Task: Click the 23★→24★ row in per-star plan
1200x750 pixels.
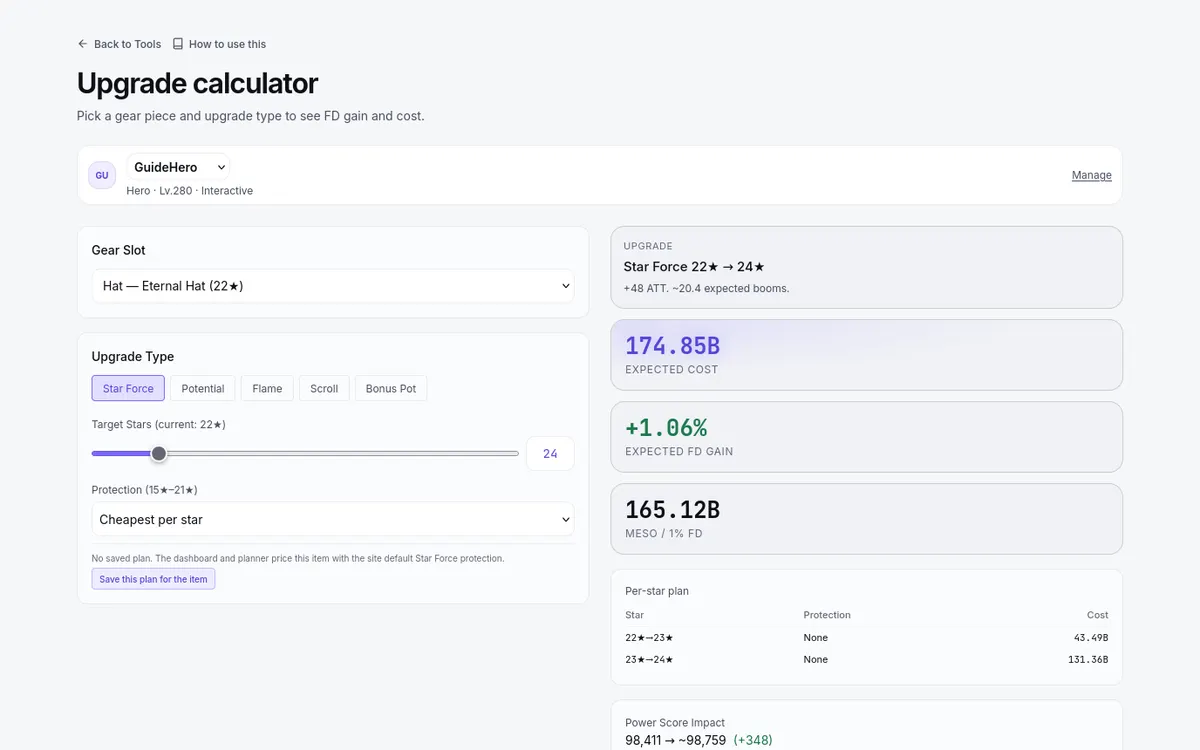Action: 867,659
